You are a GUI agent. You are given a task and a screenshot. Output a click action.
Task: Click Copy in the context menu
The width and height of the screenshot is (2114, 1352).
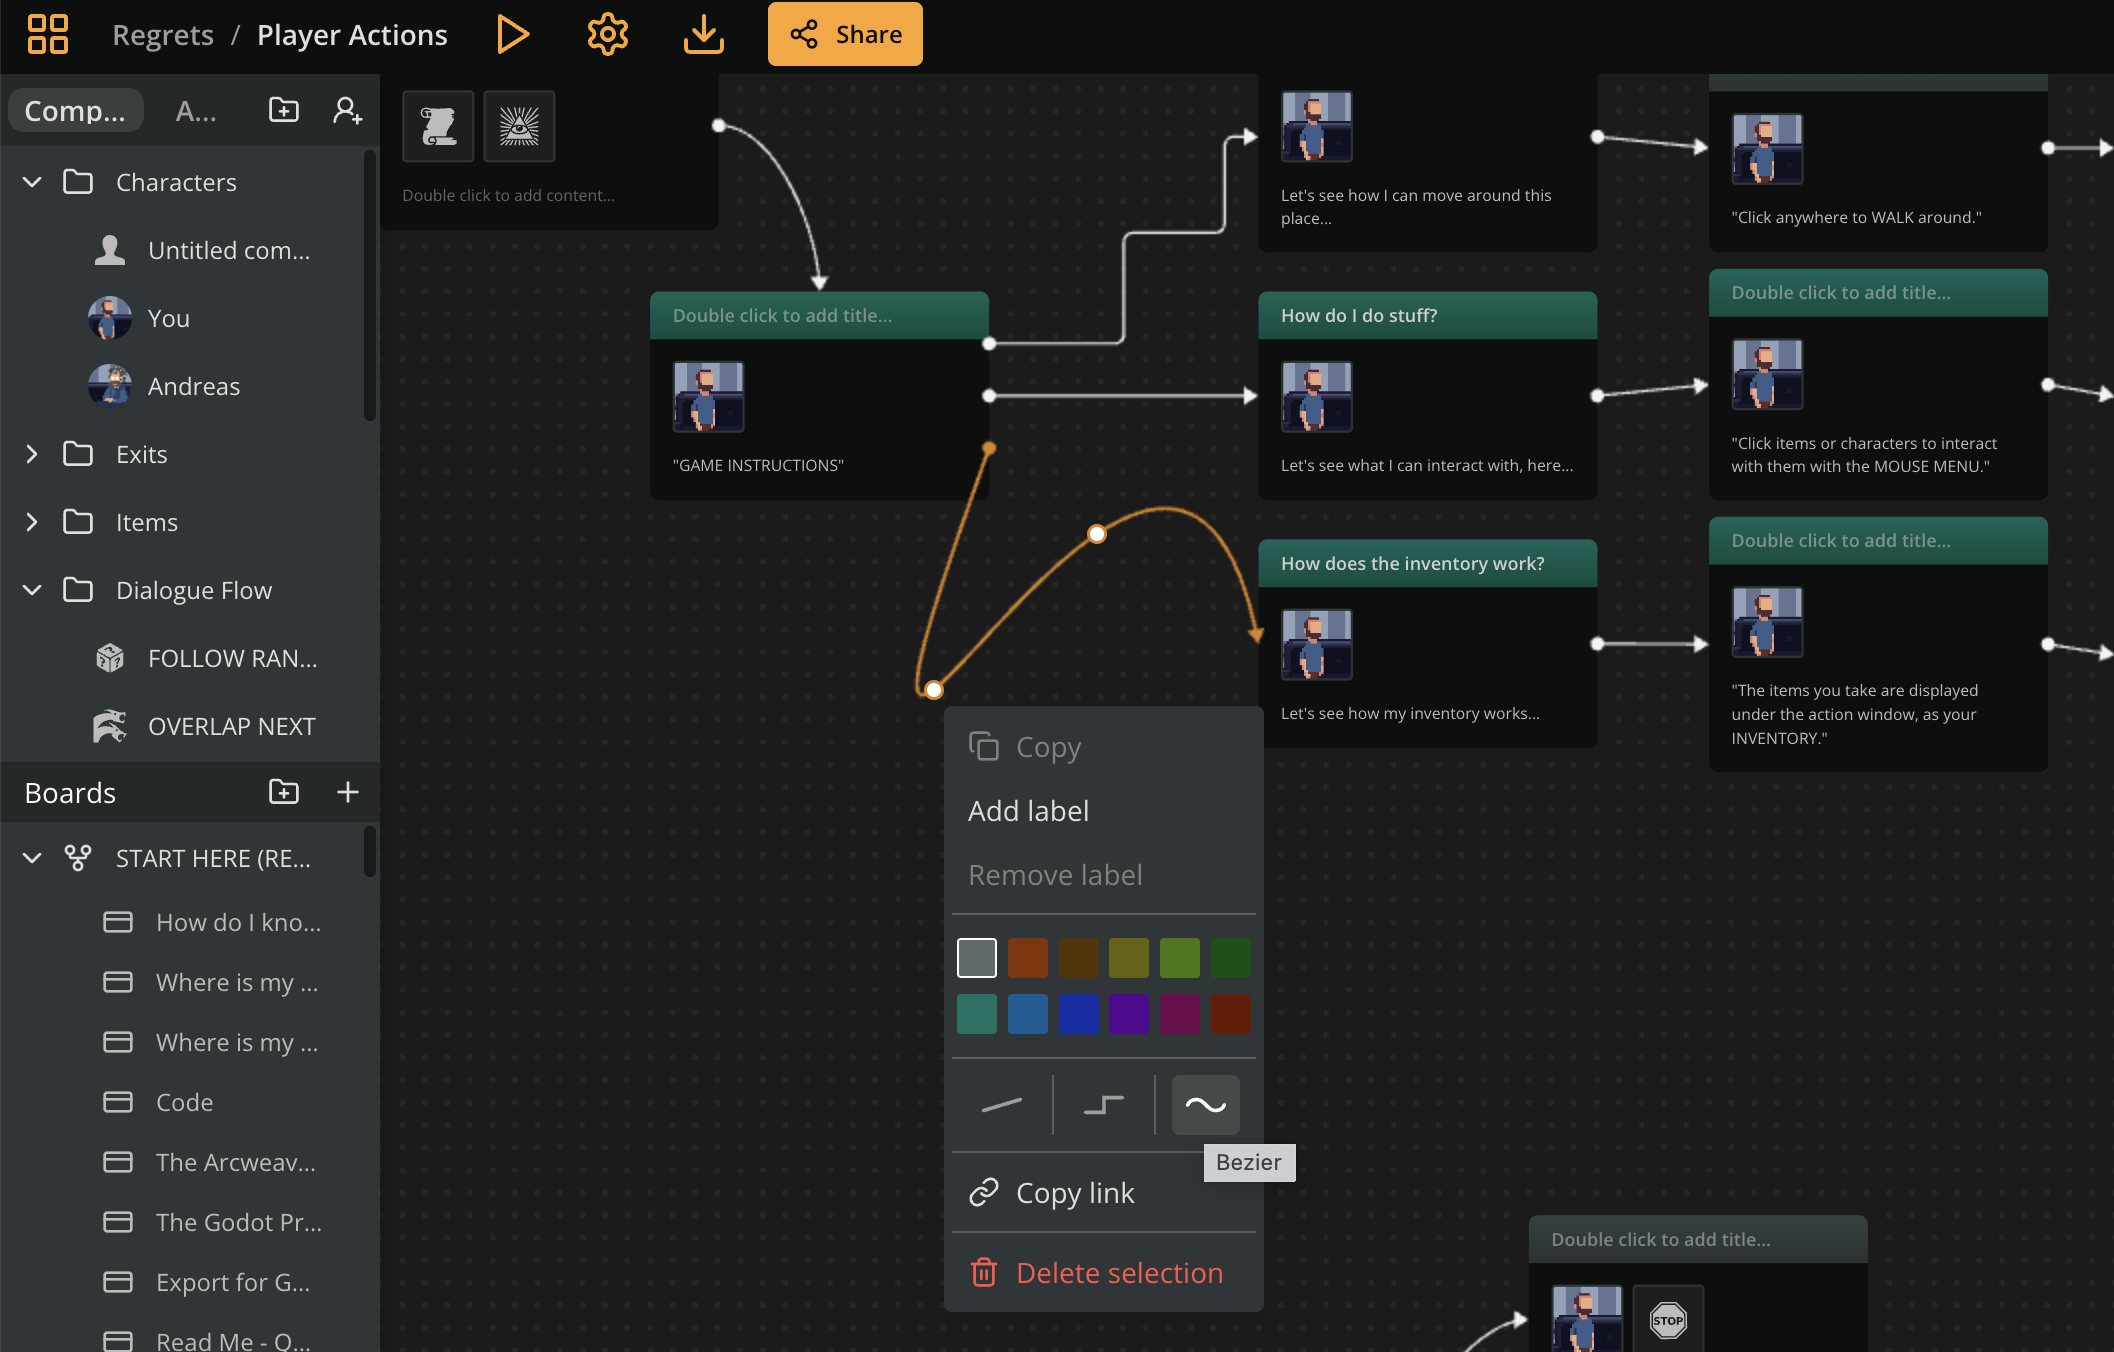1104,747
